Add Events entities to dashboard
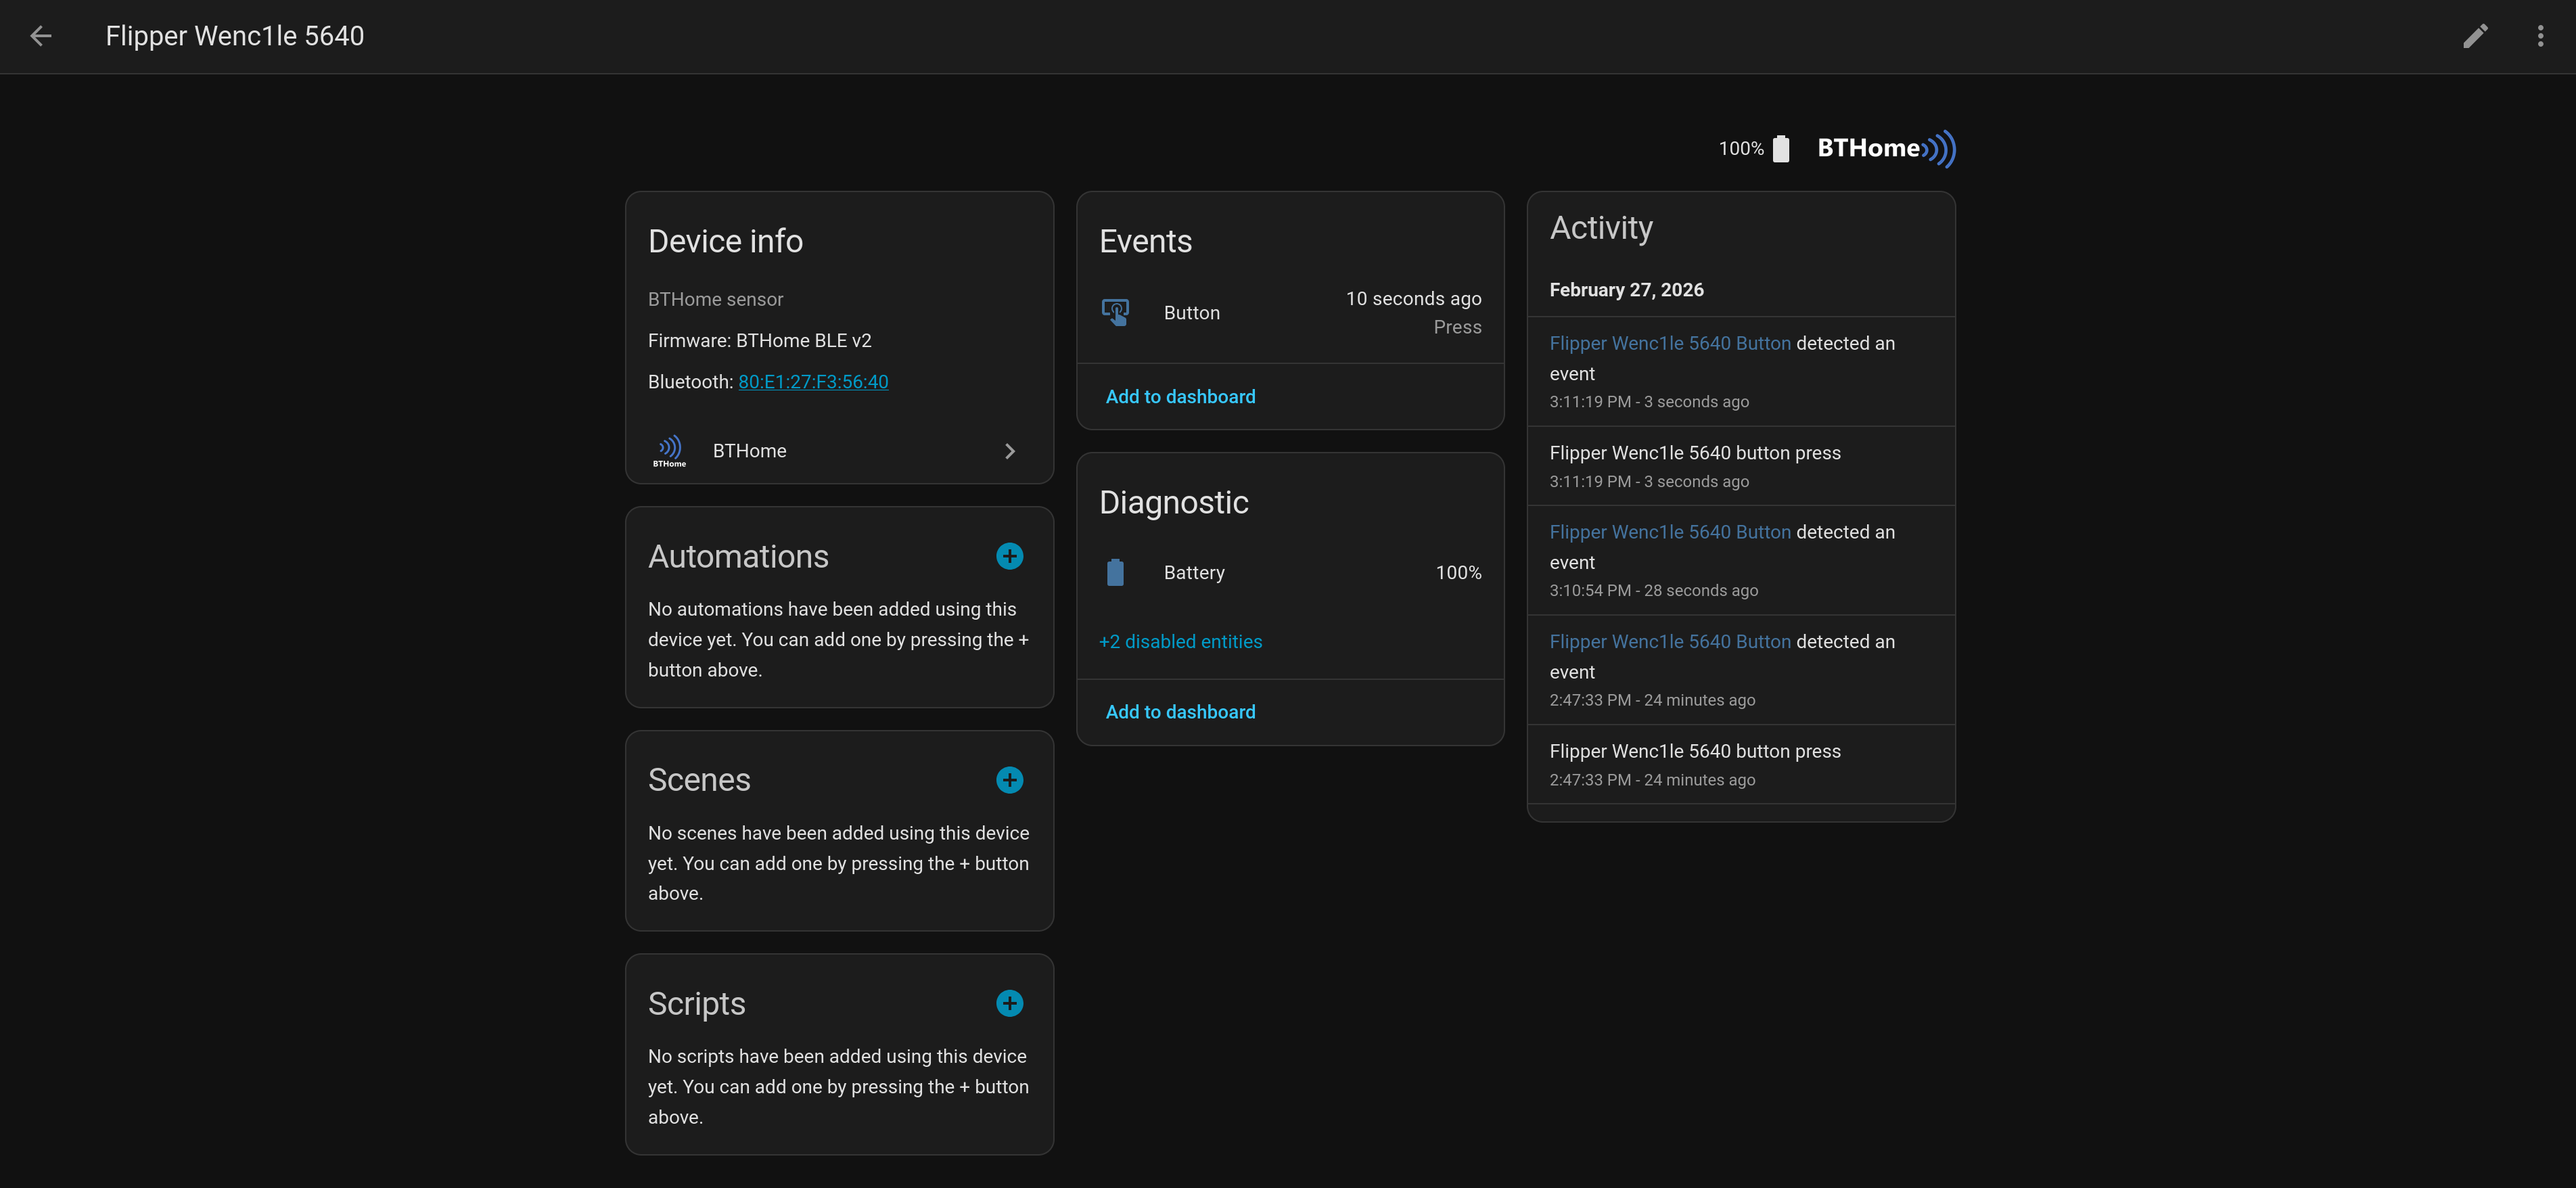 pyautogui.click(x=1180, y=397)
